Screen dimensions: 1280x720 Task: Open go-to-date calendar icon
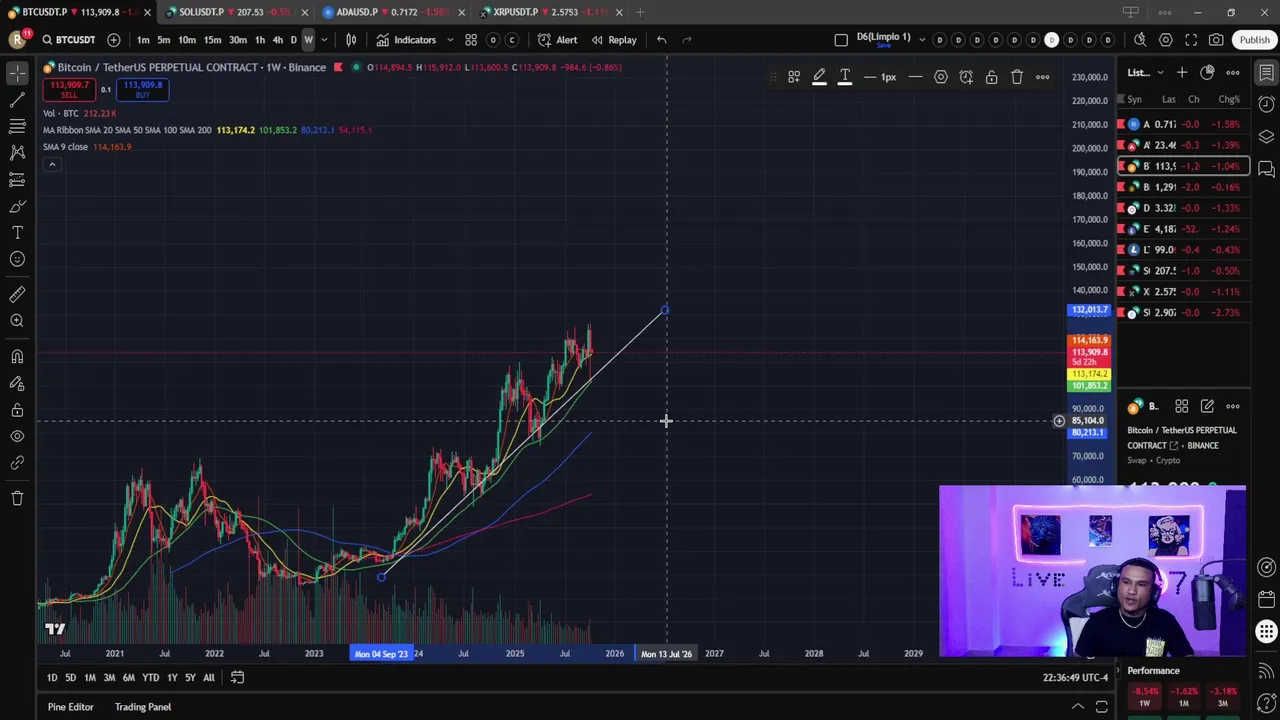point(237,678)
